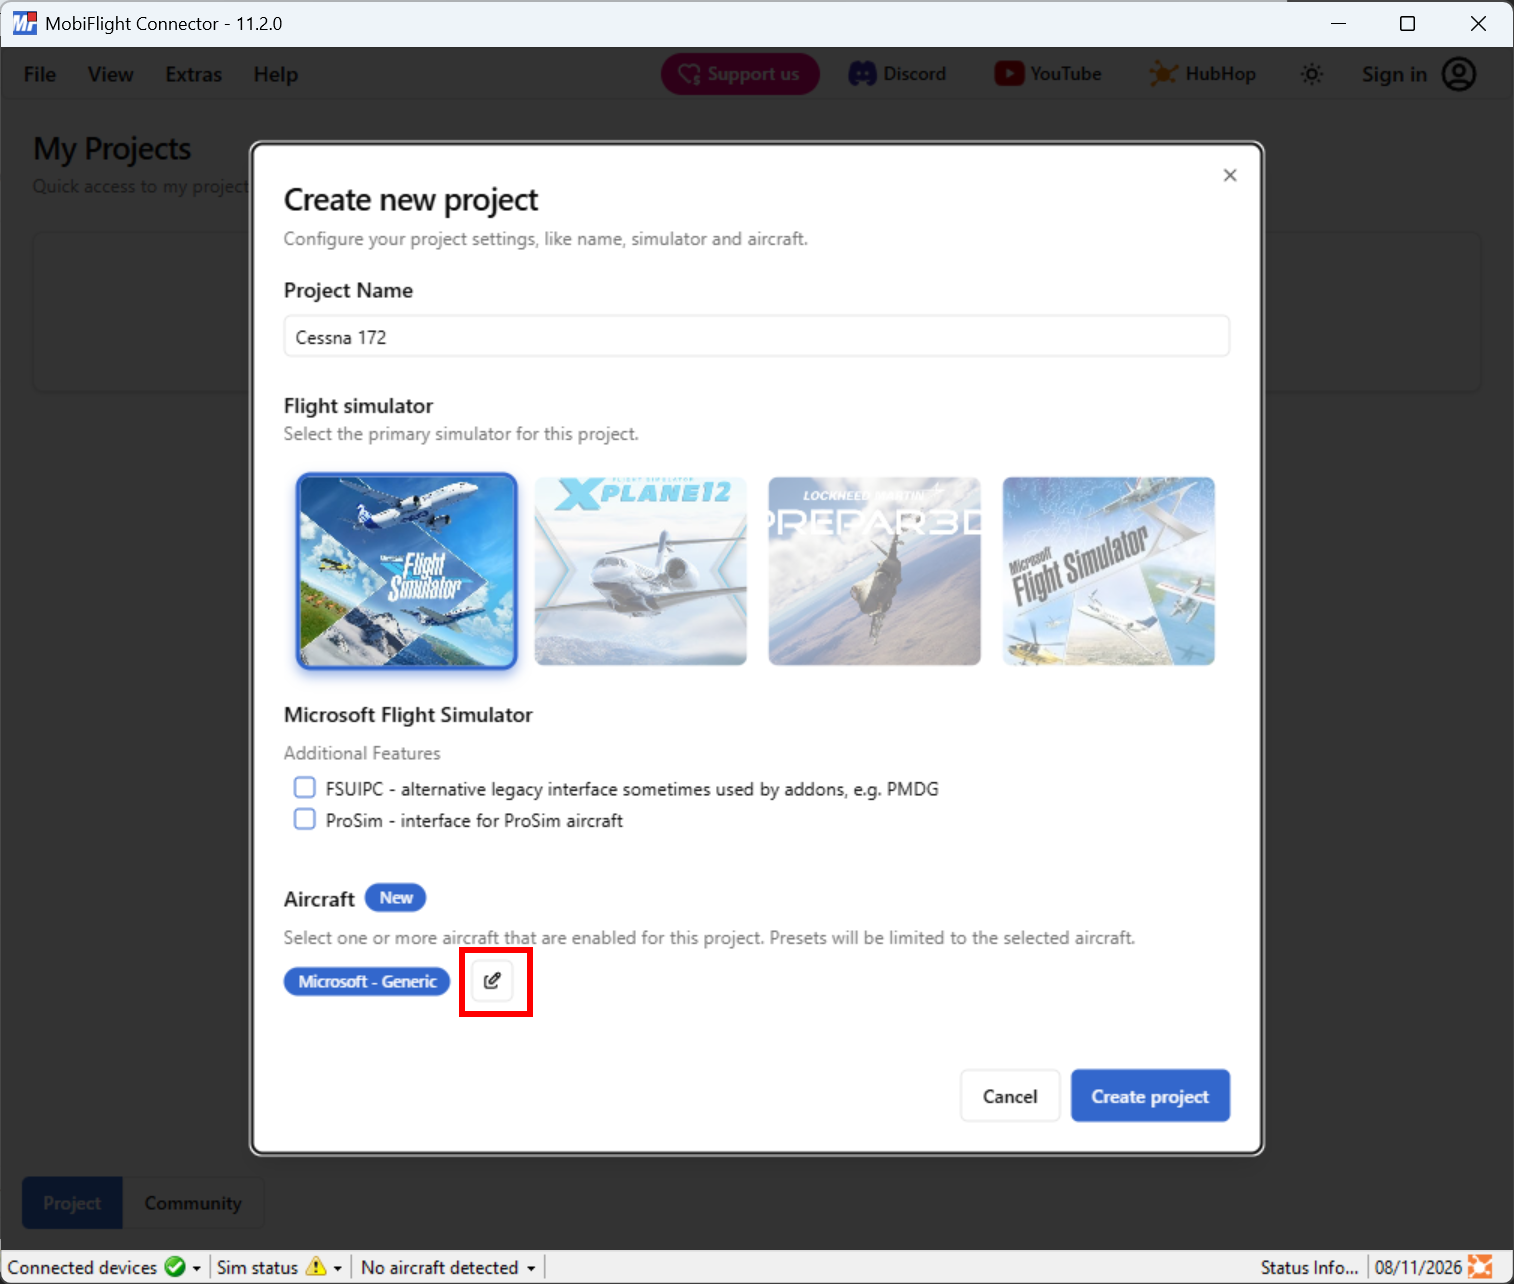Click the 08/11/2026 date in status bar
The width and height of the screenshot is (1514, 1284).
point(1418,1267)
